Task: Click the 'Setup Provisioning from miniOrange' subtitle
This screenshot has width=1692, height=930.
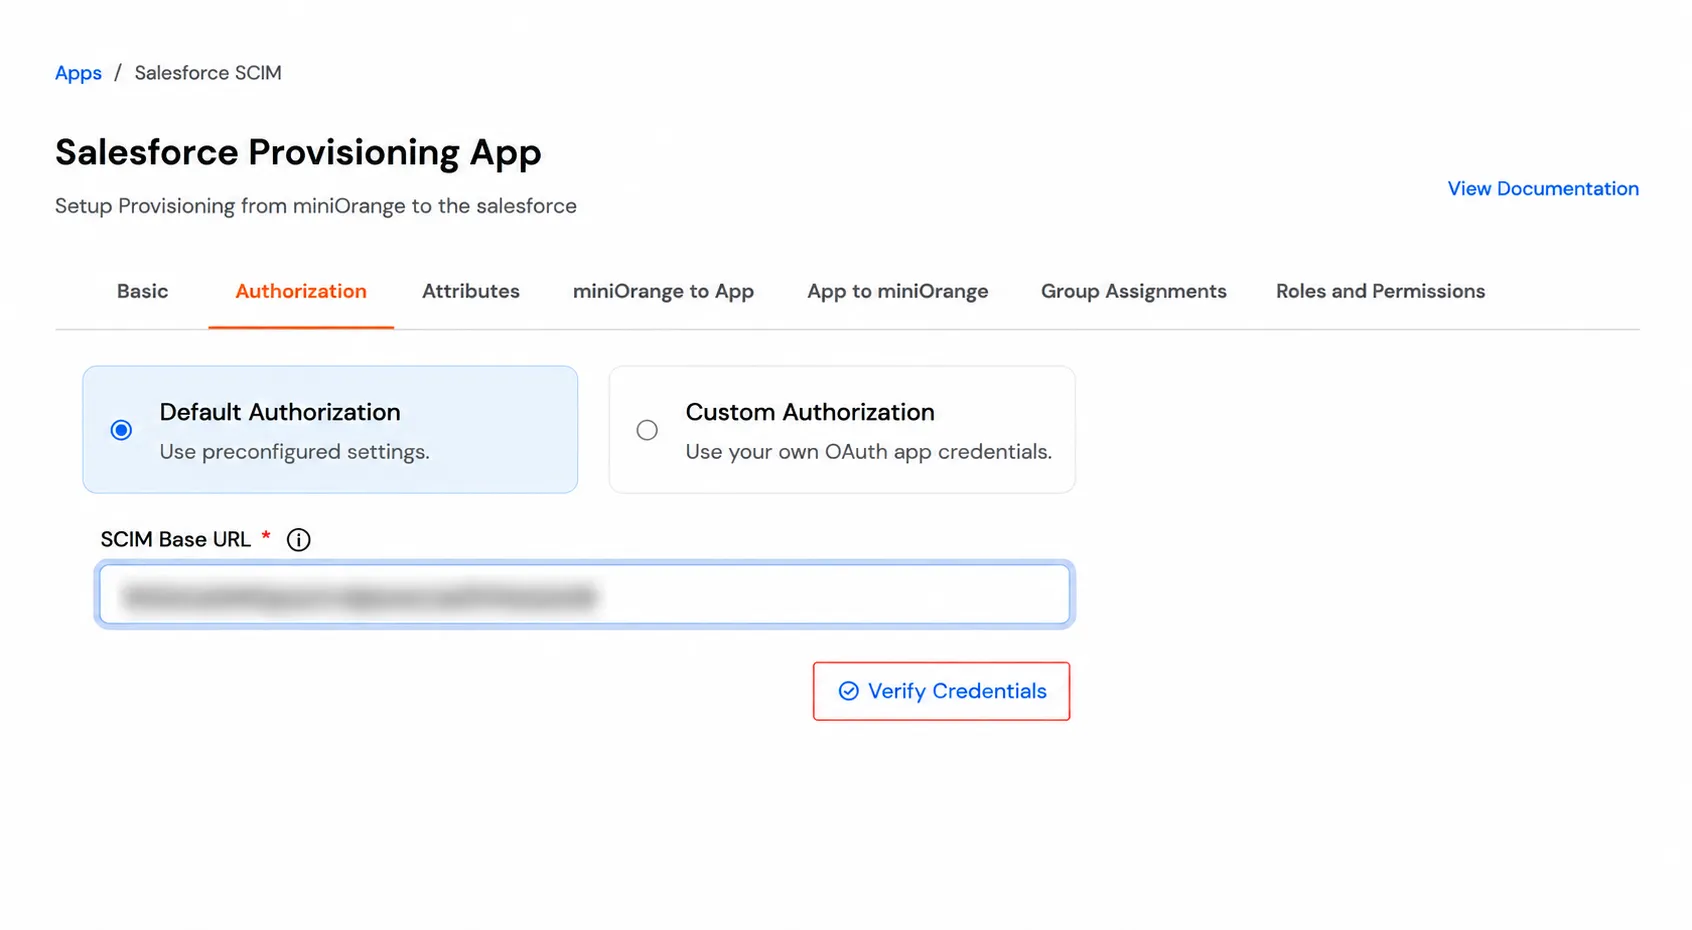Action: 316,206
